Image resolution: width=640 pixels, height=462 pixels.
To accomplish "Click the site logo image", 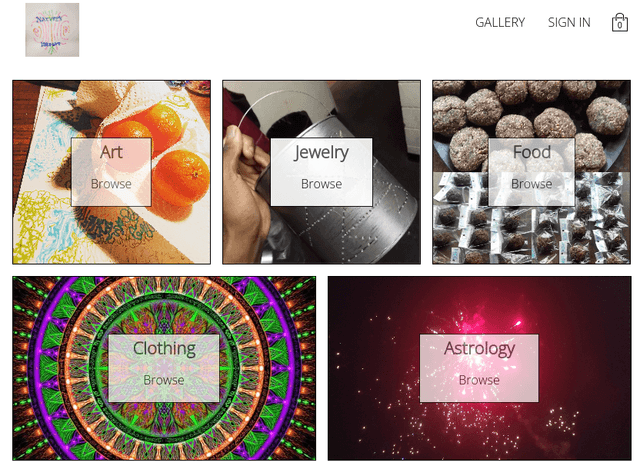I will (x=52, y=30).
